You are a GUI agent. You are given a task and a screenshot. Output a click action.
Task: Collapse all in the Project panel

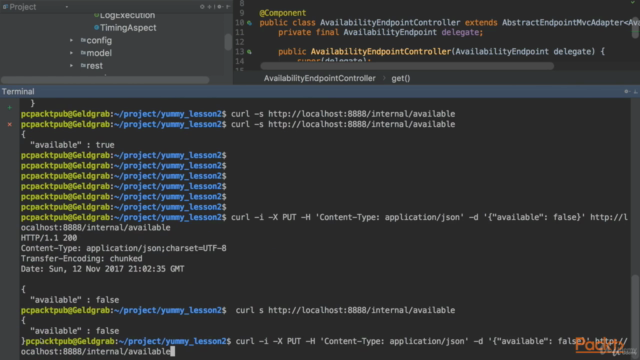point(210,7)
